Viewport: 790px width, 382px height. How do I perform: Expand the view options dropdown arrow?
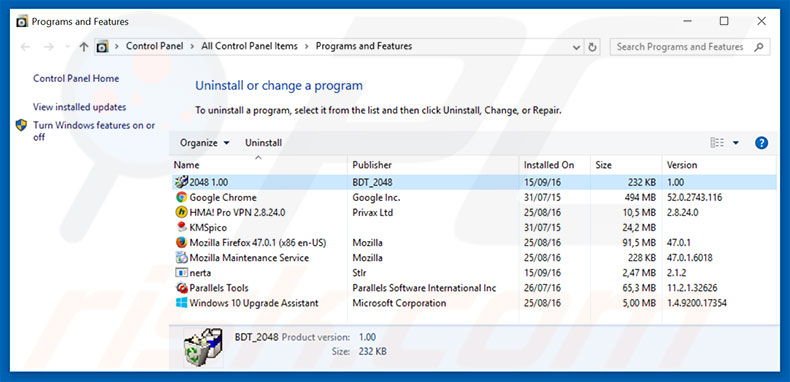pos(736,143)
